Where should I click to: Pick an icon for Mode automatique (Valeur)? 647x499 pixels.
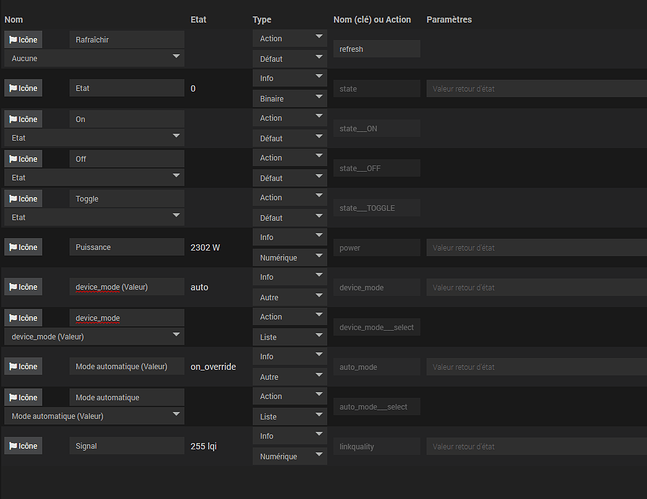(x=23, y=366)
